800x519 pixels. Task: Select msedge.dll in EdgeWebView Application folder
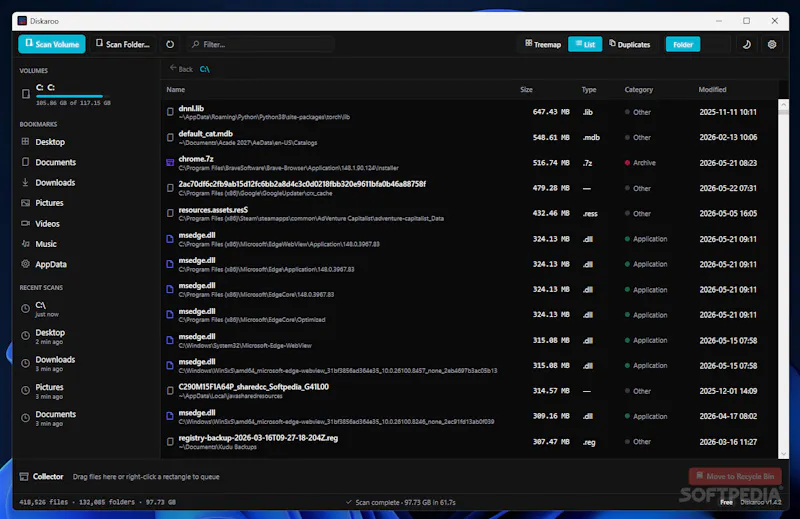tap(469, 239)
